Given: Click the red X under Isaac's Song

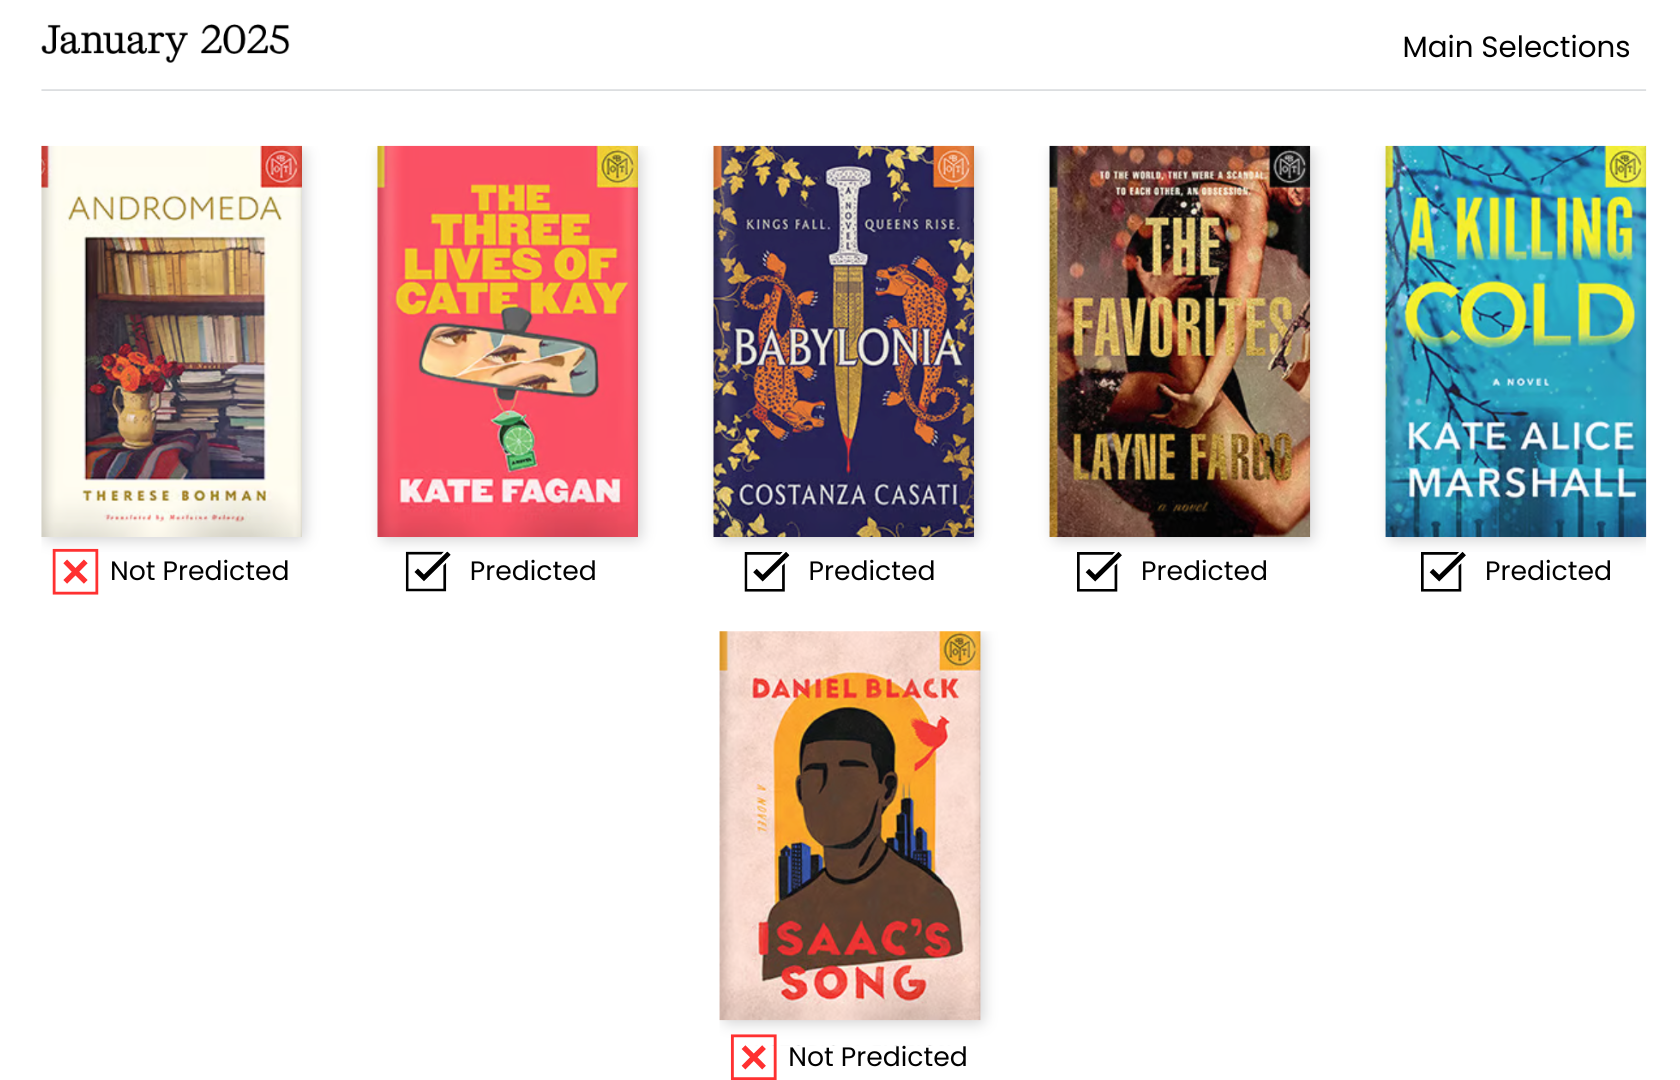Looking at the screenshot, I should point(754,1057).
